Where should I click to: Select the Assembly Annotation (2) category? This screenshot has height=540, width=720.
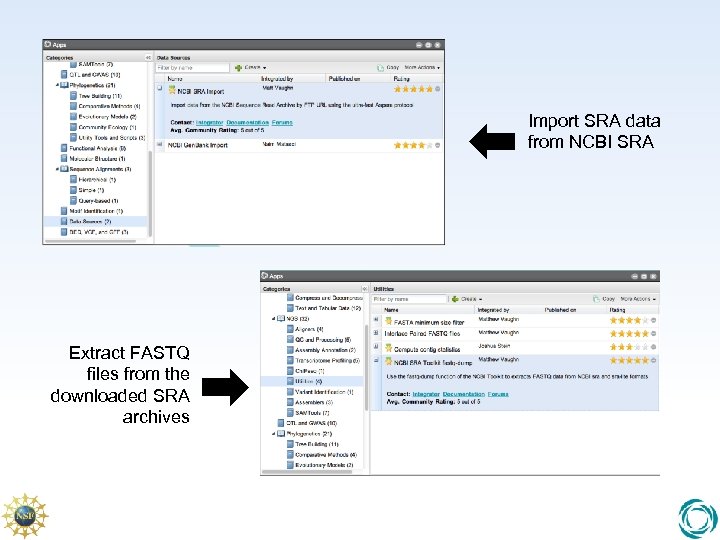pyautogui.click(x=325, y=350)
